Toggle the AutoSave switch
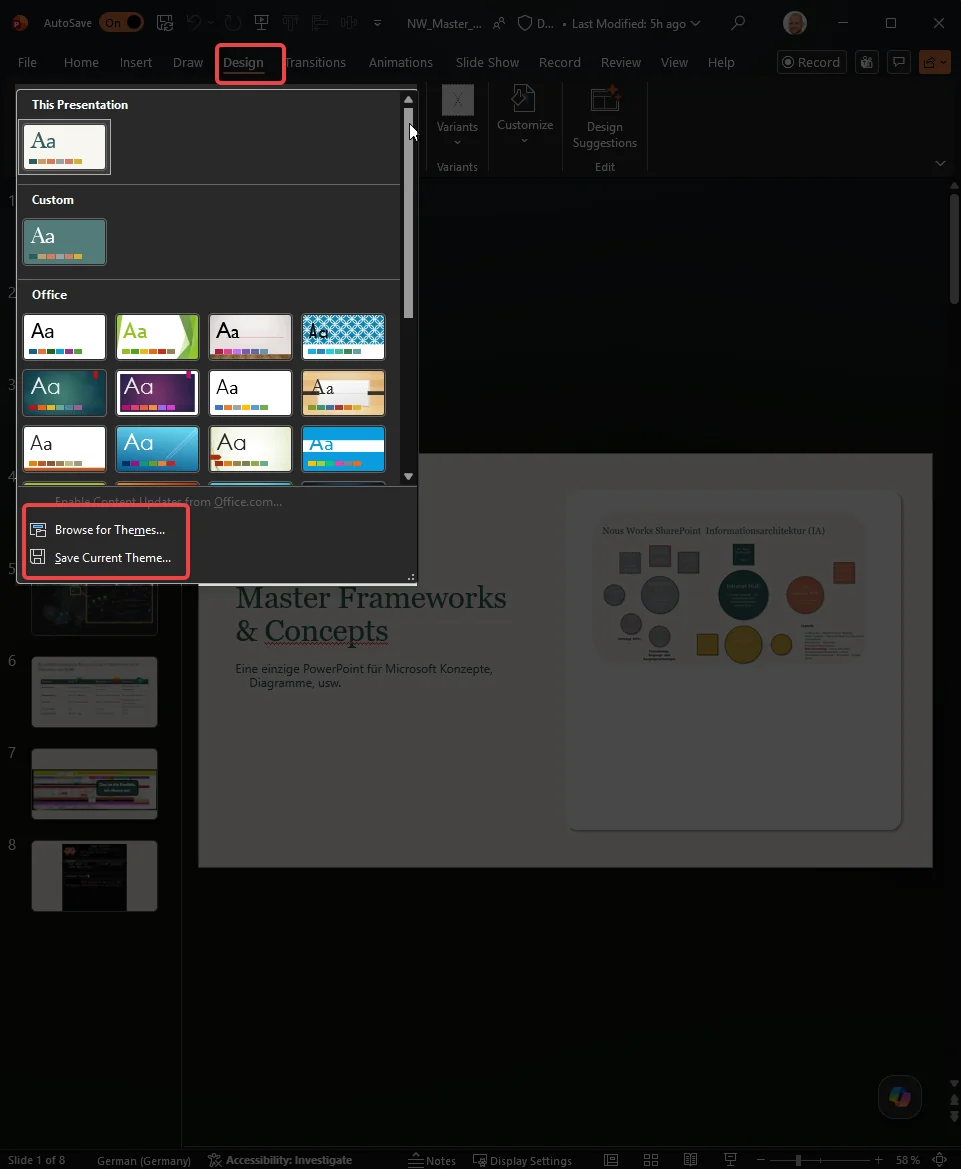 (122, 23)
